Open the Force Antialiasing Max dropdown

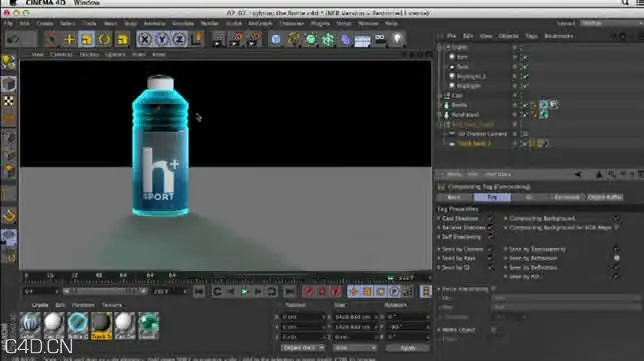(x=566, y=307)
